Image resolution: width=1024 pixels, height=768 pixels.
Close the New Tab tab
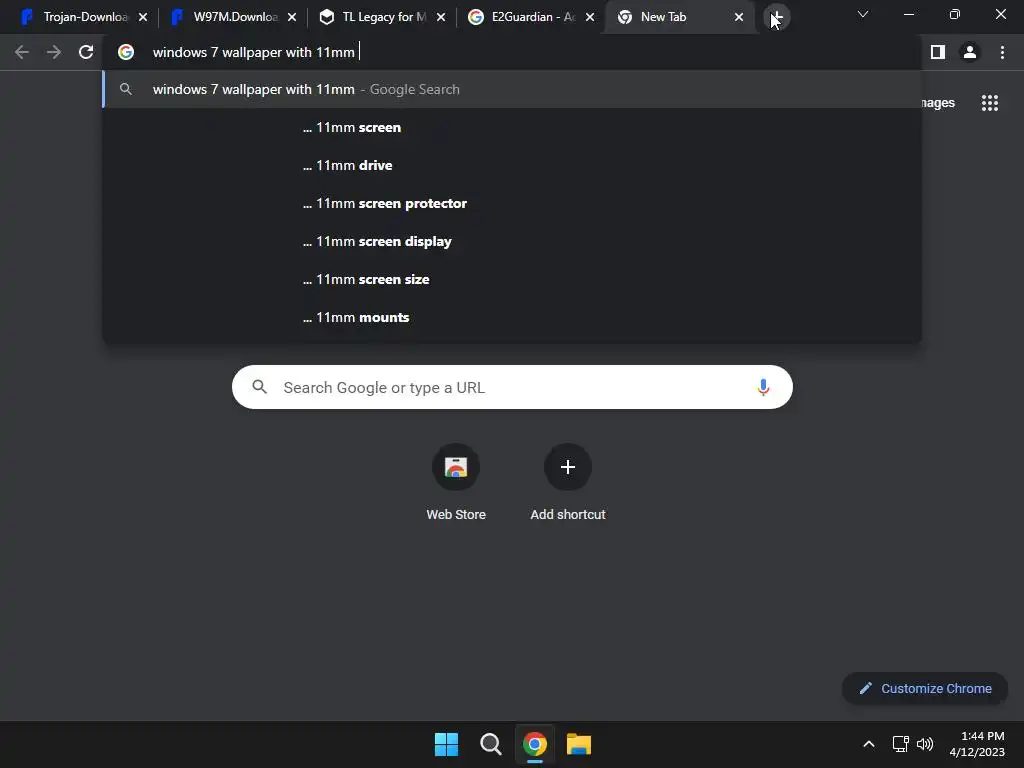point(739,17)
